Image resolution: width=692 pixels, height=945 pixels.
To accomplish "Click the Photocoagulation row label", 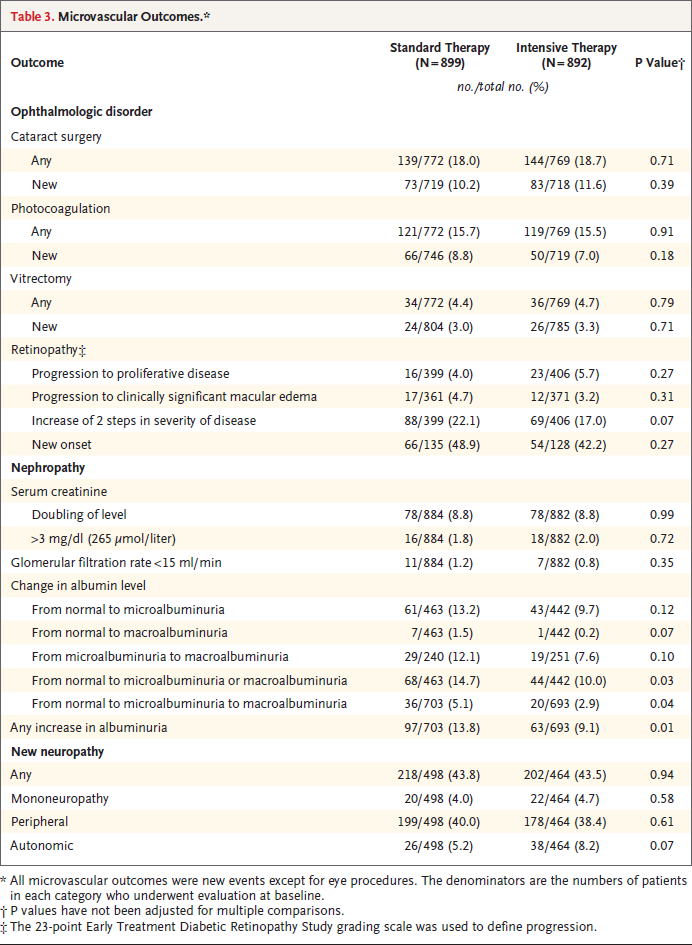I will [x=60, y=208].
